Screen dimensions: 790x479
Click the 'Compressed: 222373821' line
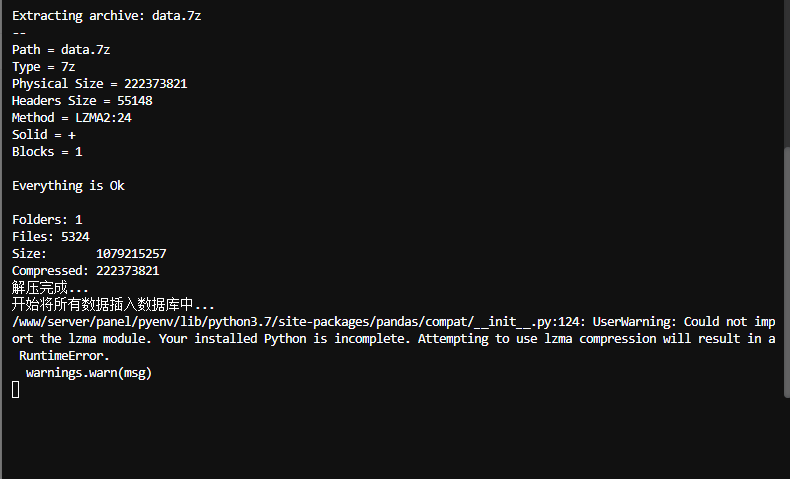(86, 271)
